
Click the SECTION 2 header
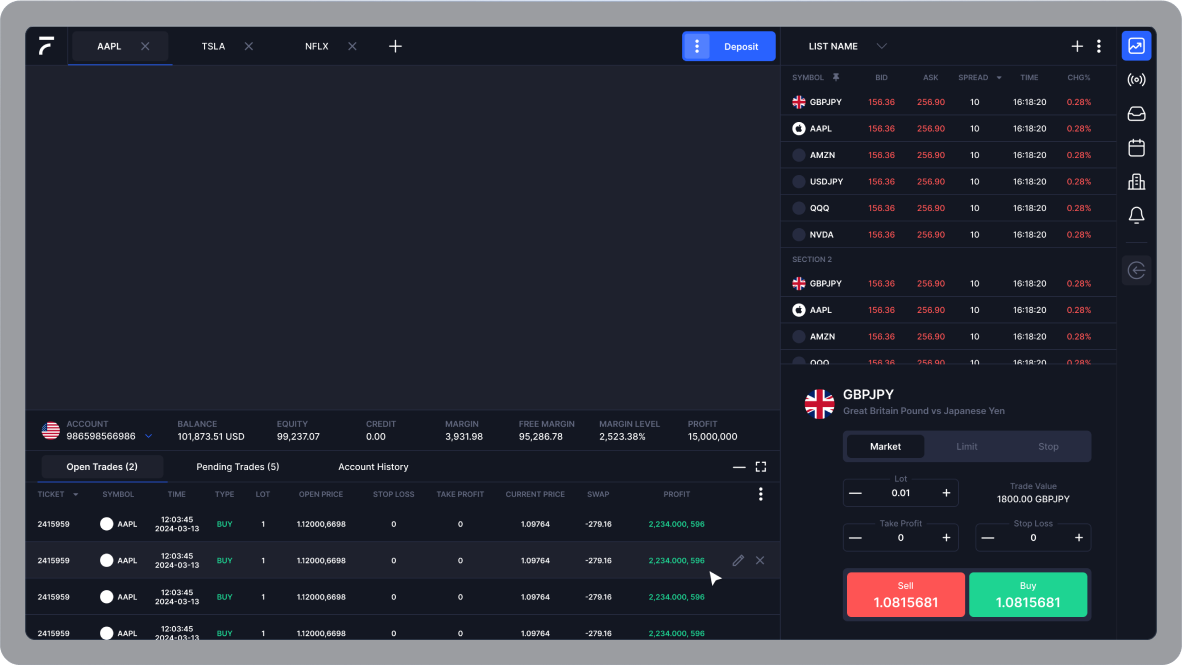click(x=812, y=259)
